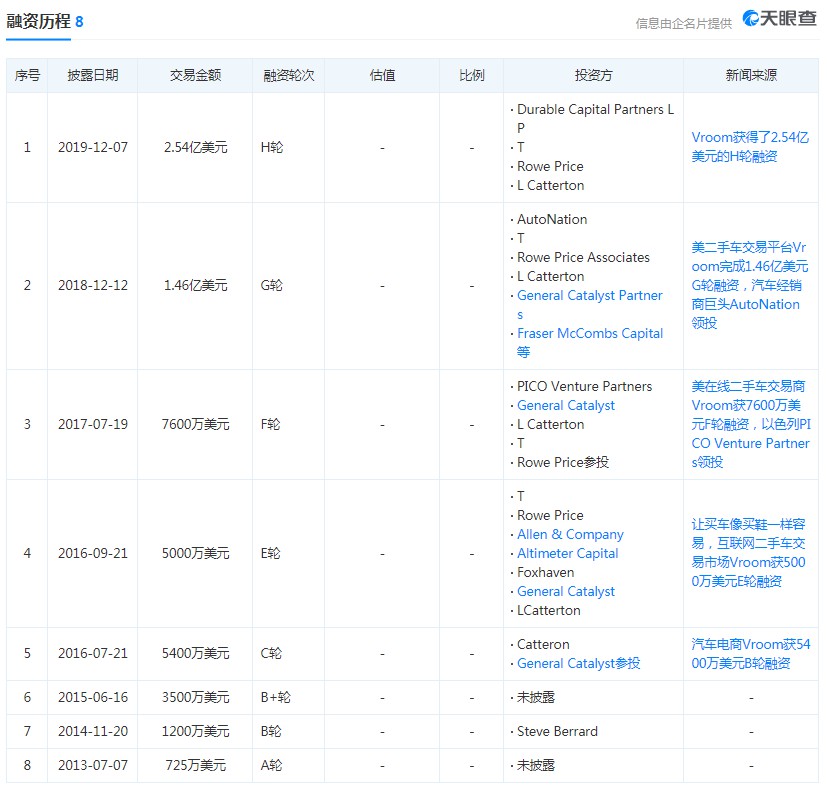
Task: Click investor Rowe Price Associates
Action: click(583, 257)
